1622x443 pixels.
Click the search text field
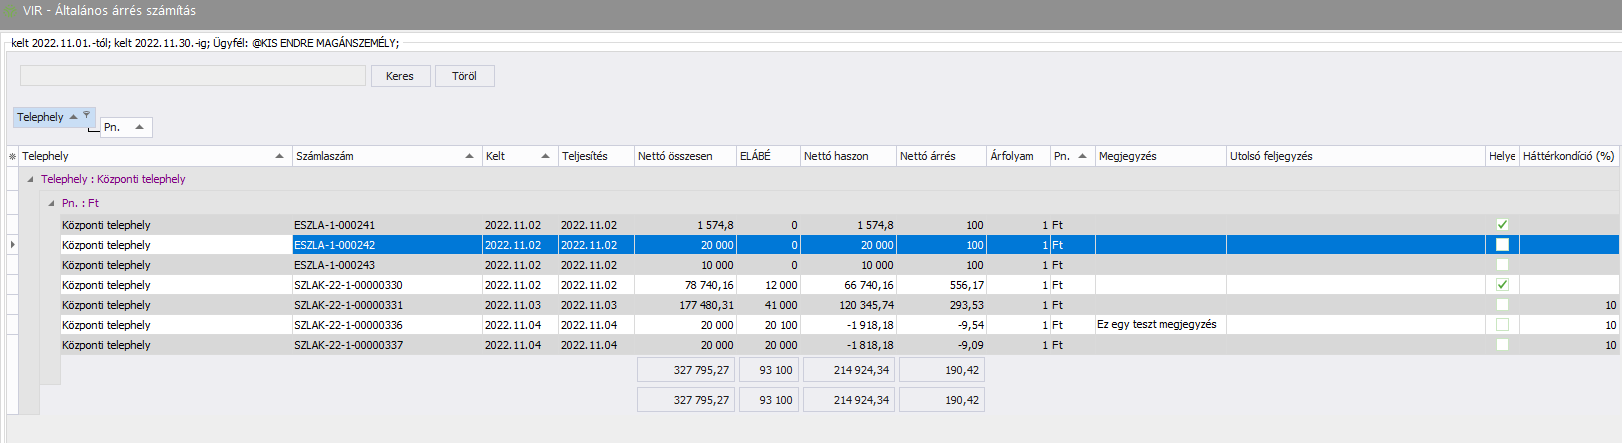pos(193,76)
